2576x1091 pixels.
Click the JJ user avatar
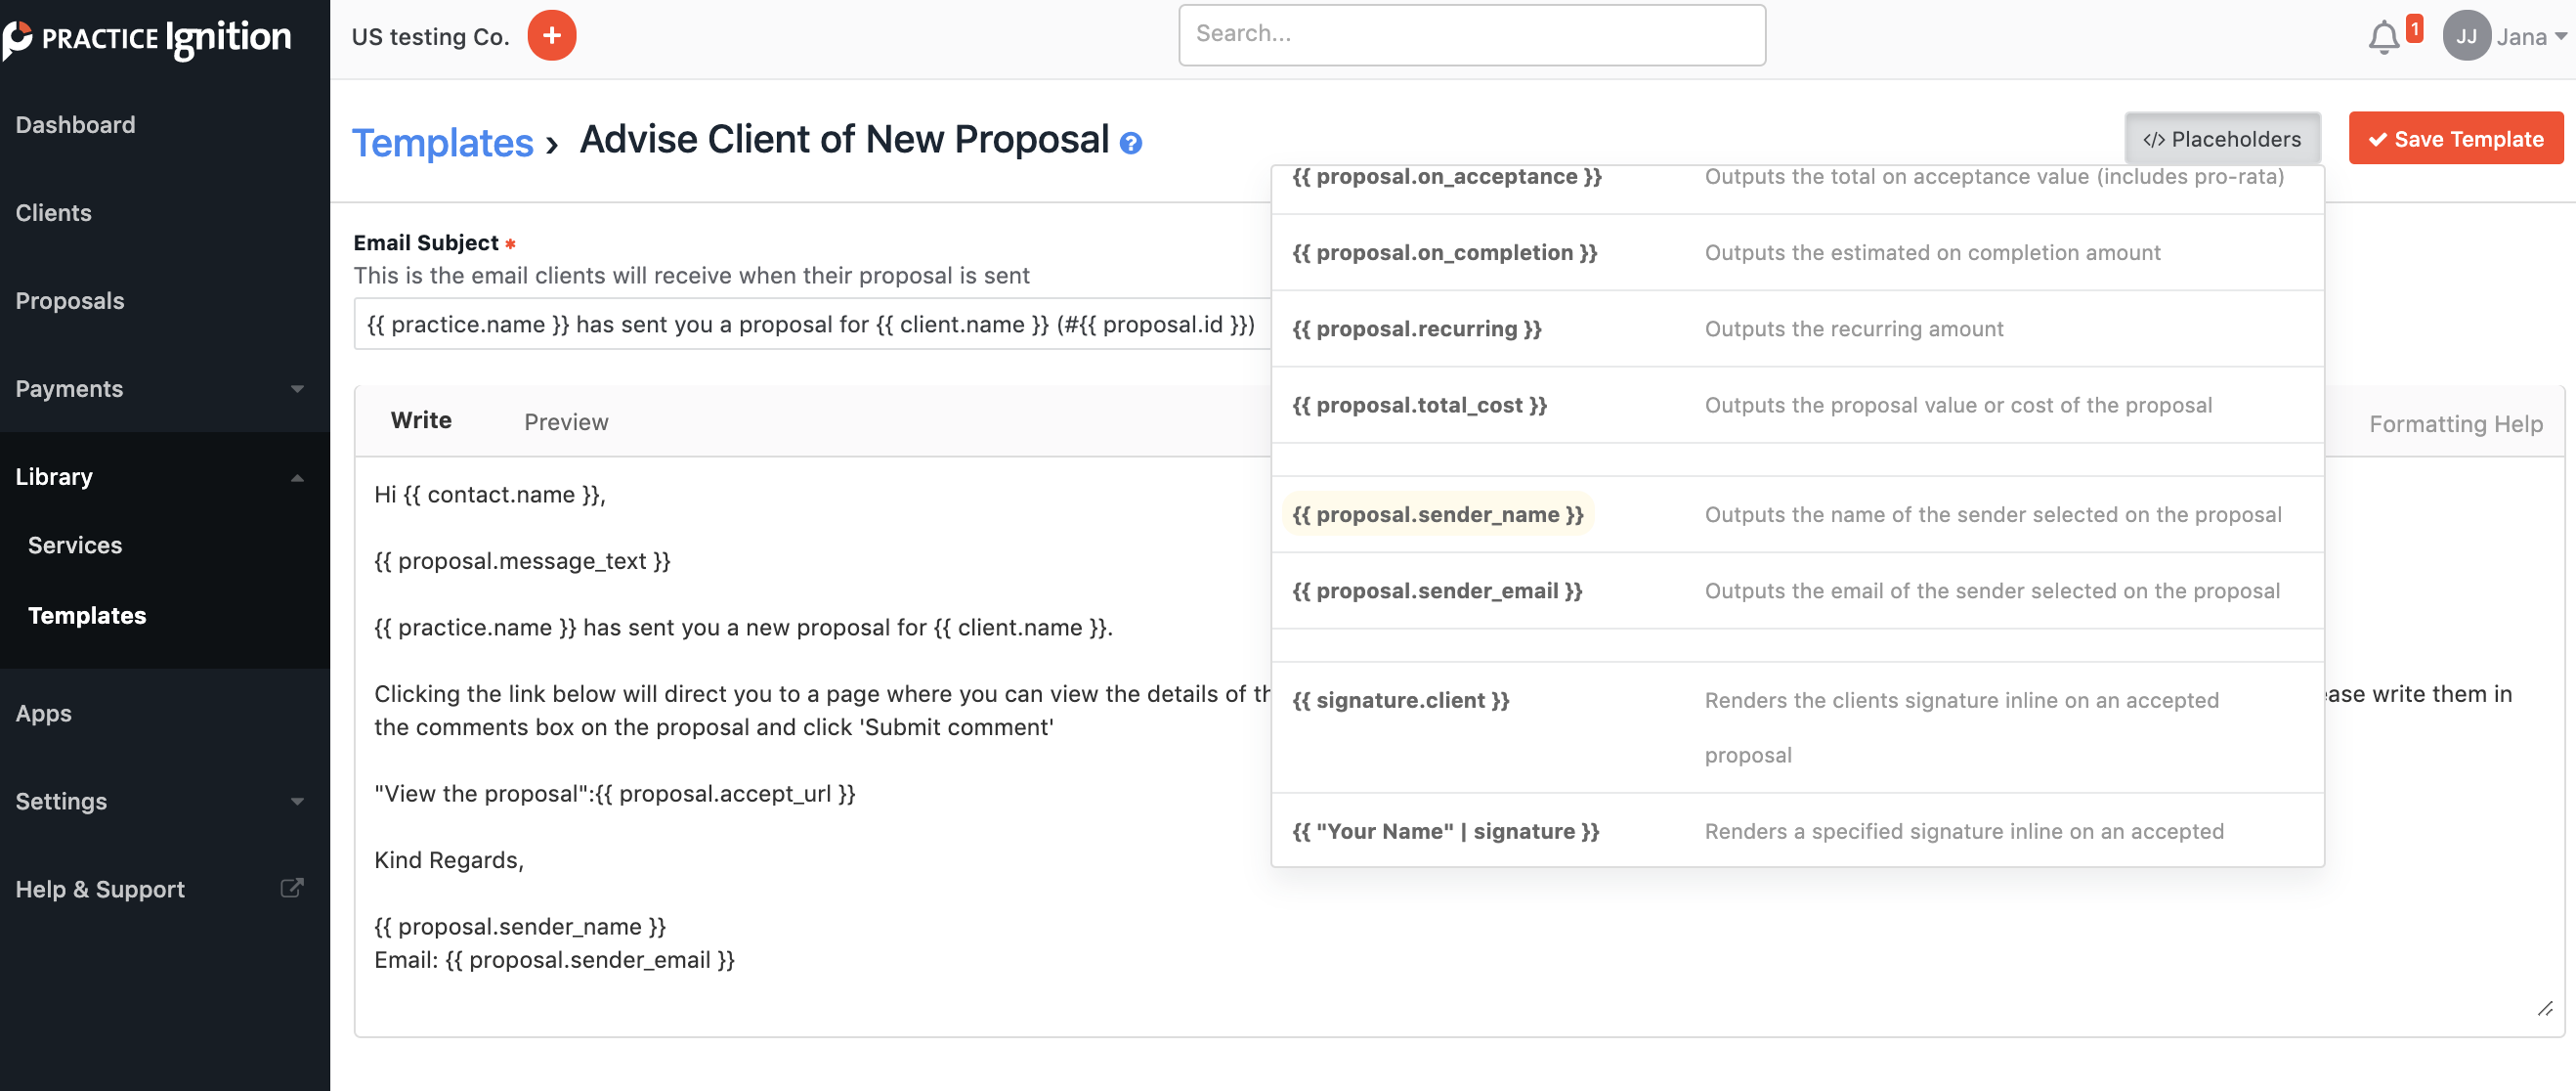2465,37
